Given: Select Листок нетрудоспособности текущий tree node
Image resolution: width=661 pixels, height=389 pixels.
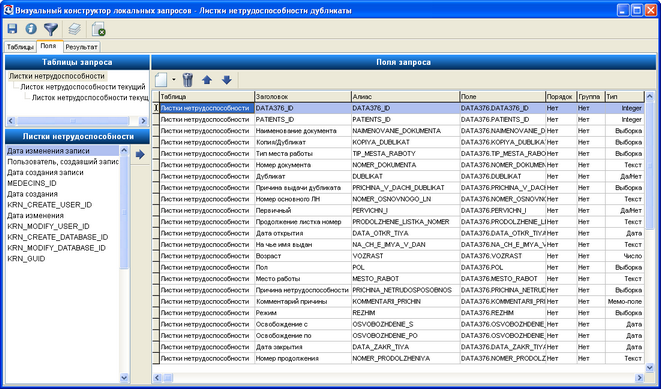Looking at the screenshot, I should (83, 87).
